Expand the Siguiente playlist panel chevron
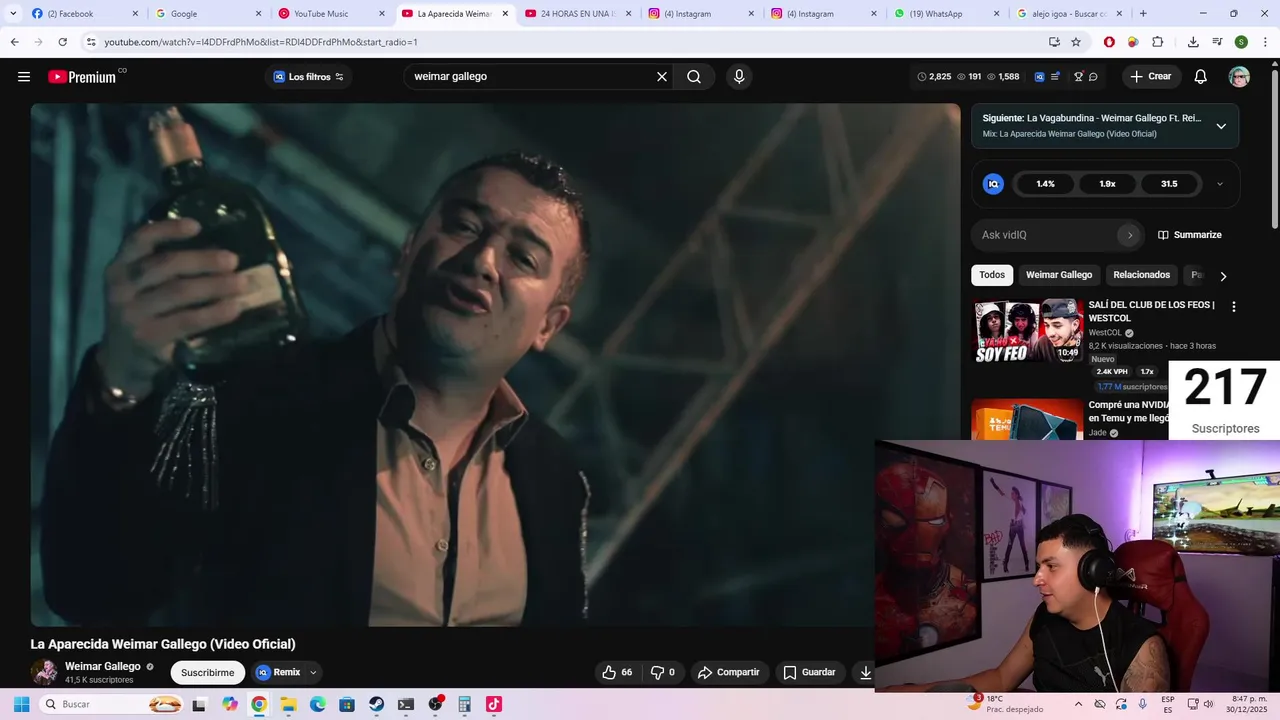1280x720 pixels. (1221, 126)
